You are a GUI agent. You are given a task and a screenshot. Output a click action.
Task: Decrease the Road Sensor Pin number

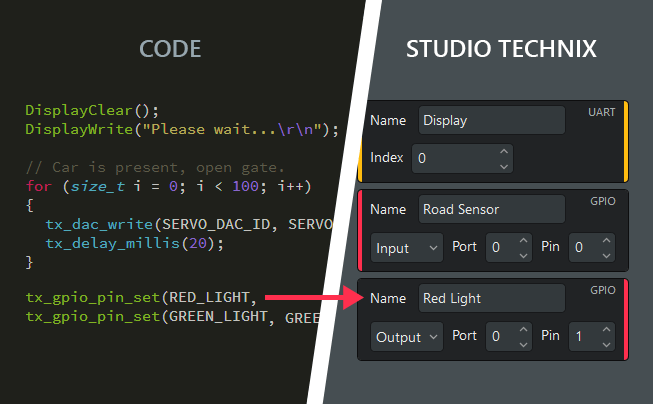[x=606, y=256]
